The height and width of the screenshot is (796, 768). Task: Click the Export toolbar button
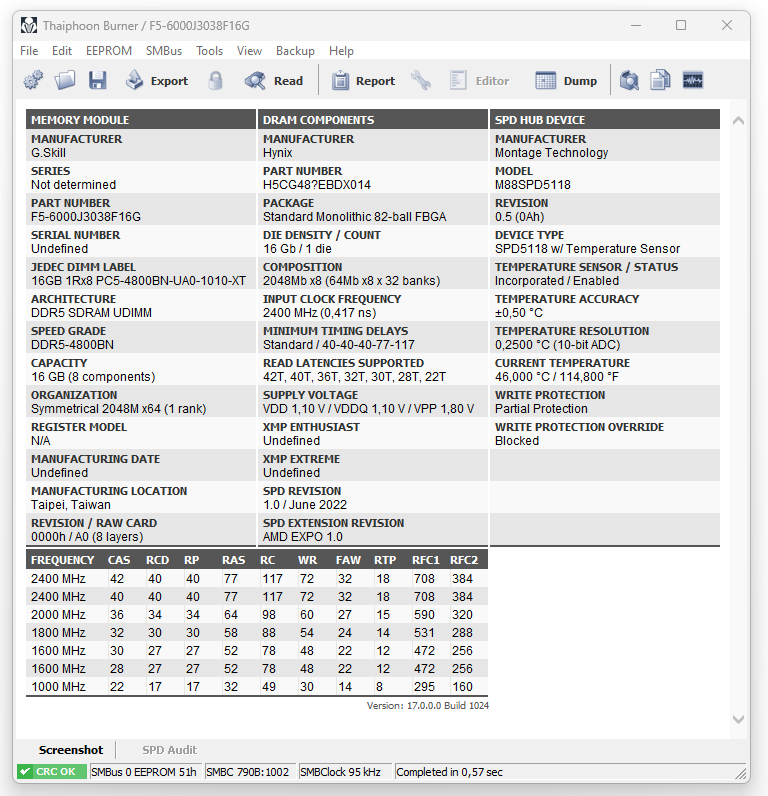pyautogui.click(x=157, y=81)
